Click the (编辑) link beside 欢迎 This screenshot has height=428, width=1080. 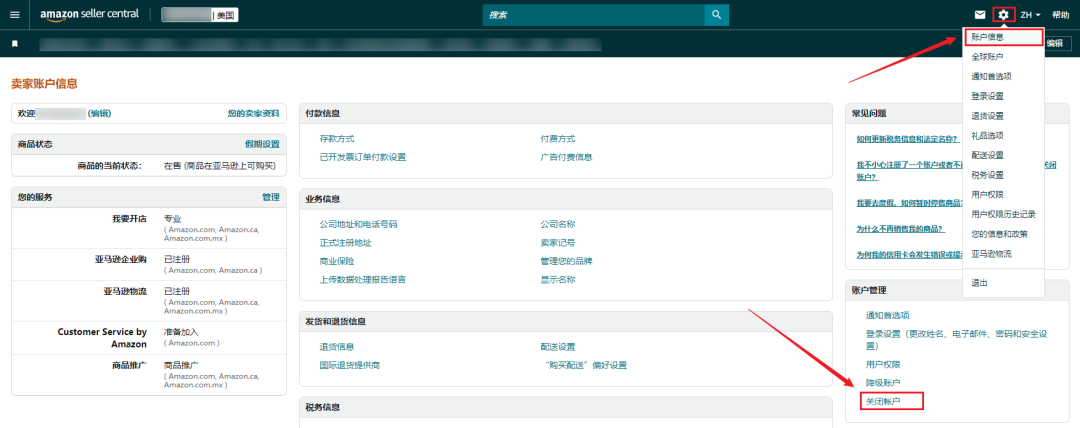point(99,113)
